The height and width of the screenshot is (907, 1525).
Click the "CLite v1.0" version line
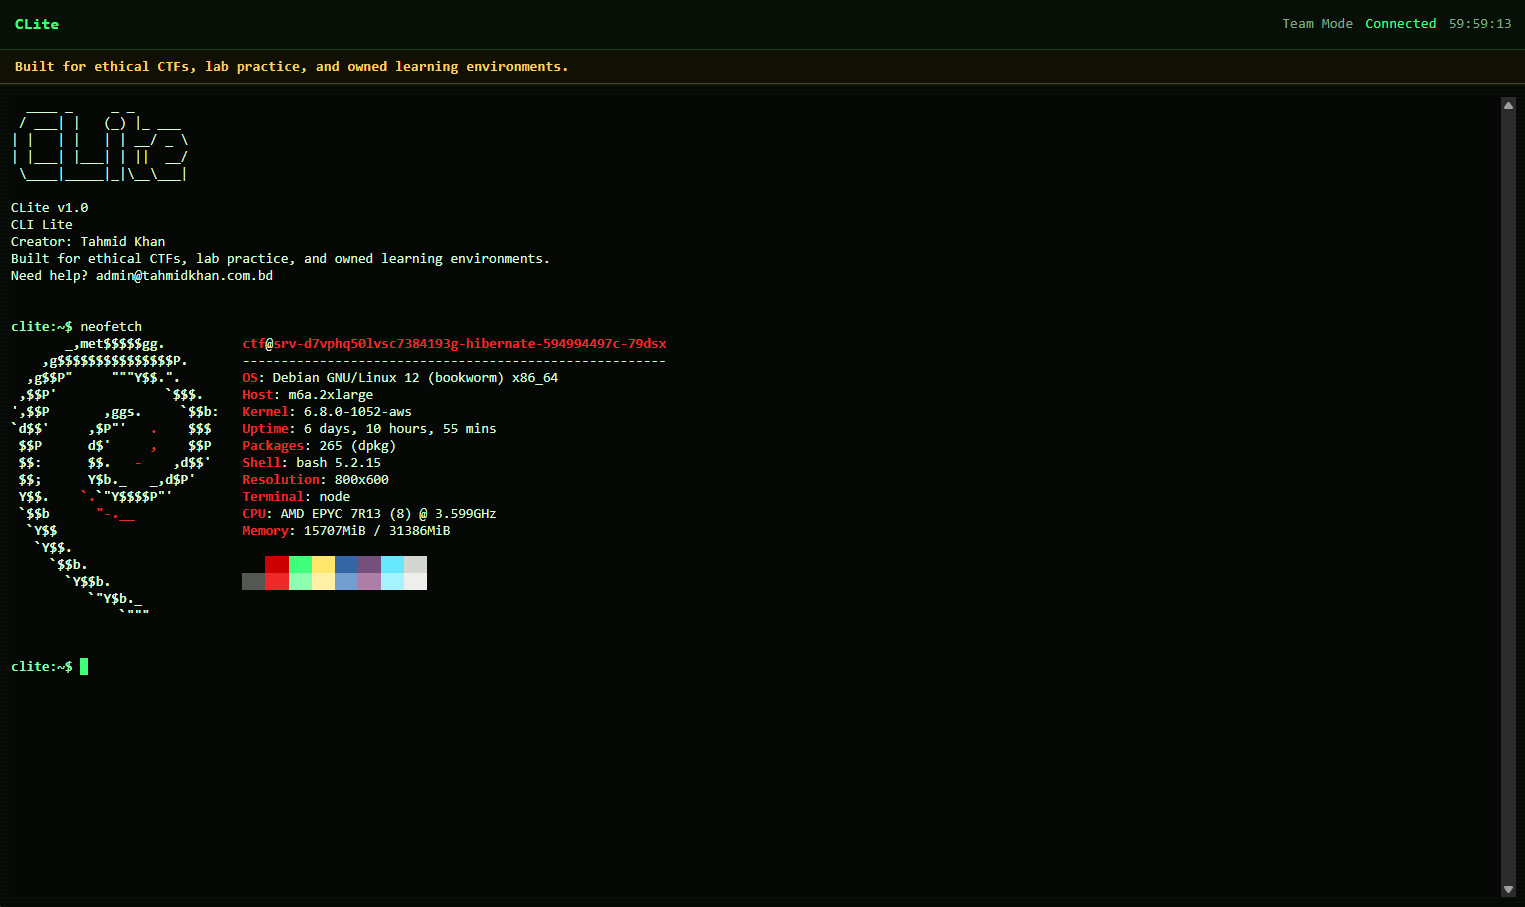tap(49, 208)
